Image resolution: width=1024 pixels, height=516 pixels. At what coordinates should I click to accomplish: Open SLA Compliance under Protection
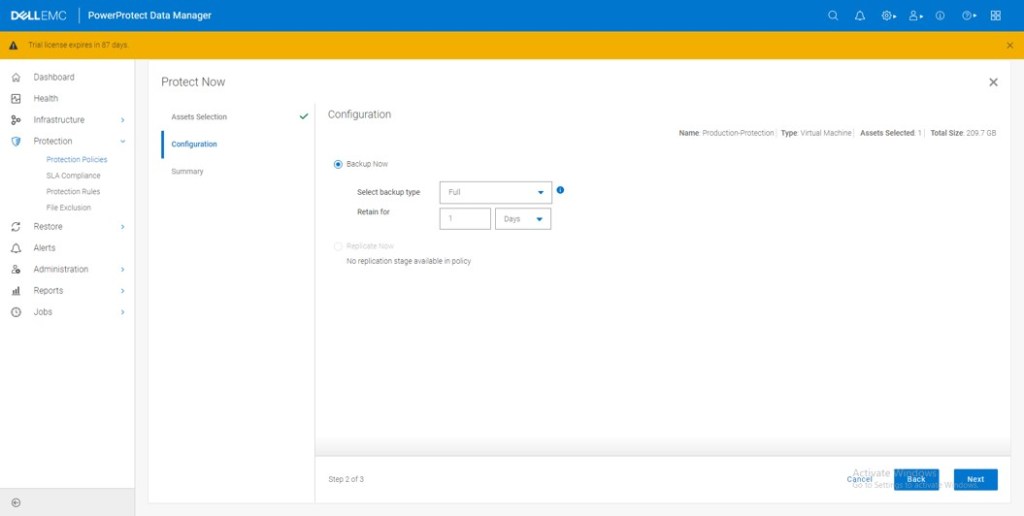(73, 176)
